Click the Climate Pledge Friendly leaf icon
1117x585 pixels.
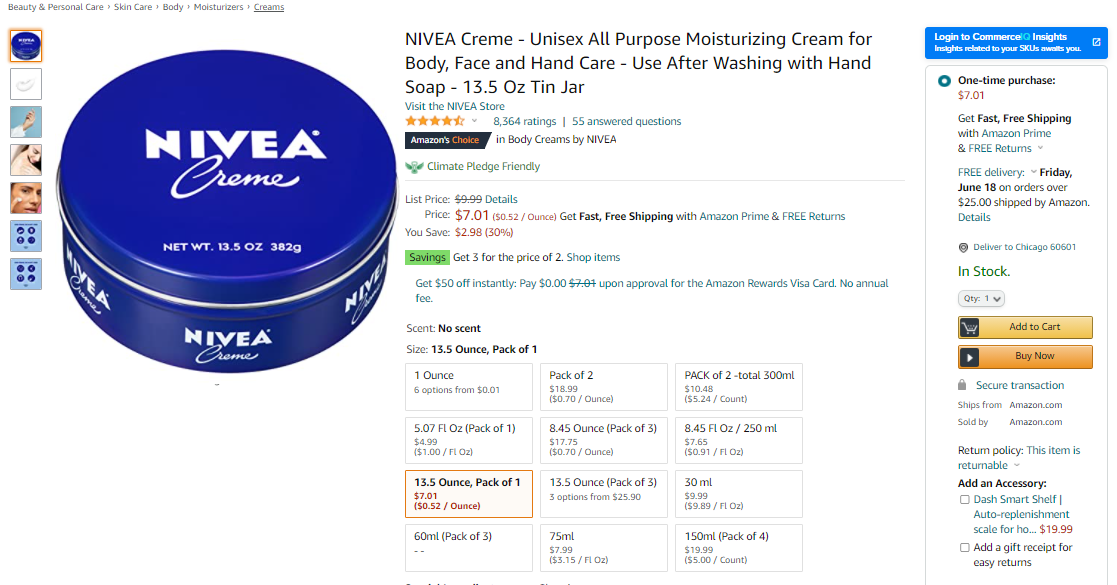click(414, 167)
